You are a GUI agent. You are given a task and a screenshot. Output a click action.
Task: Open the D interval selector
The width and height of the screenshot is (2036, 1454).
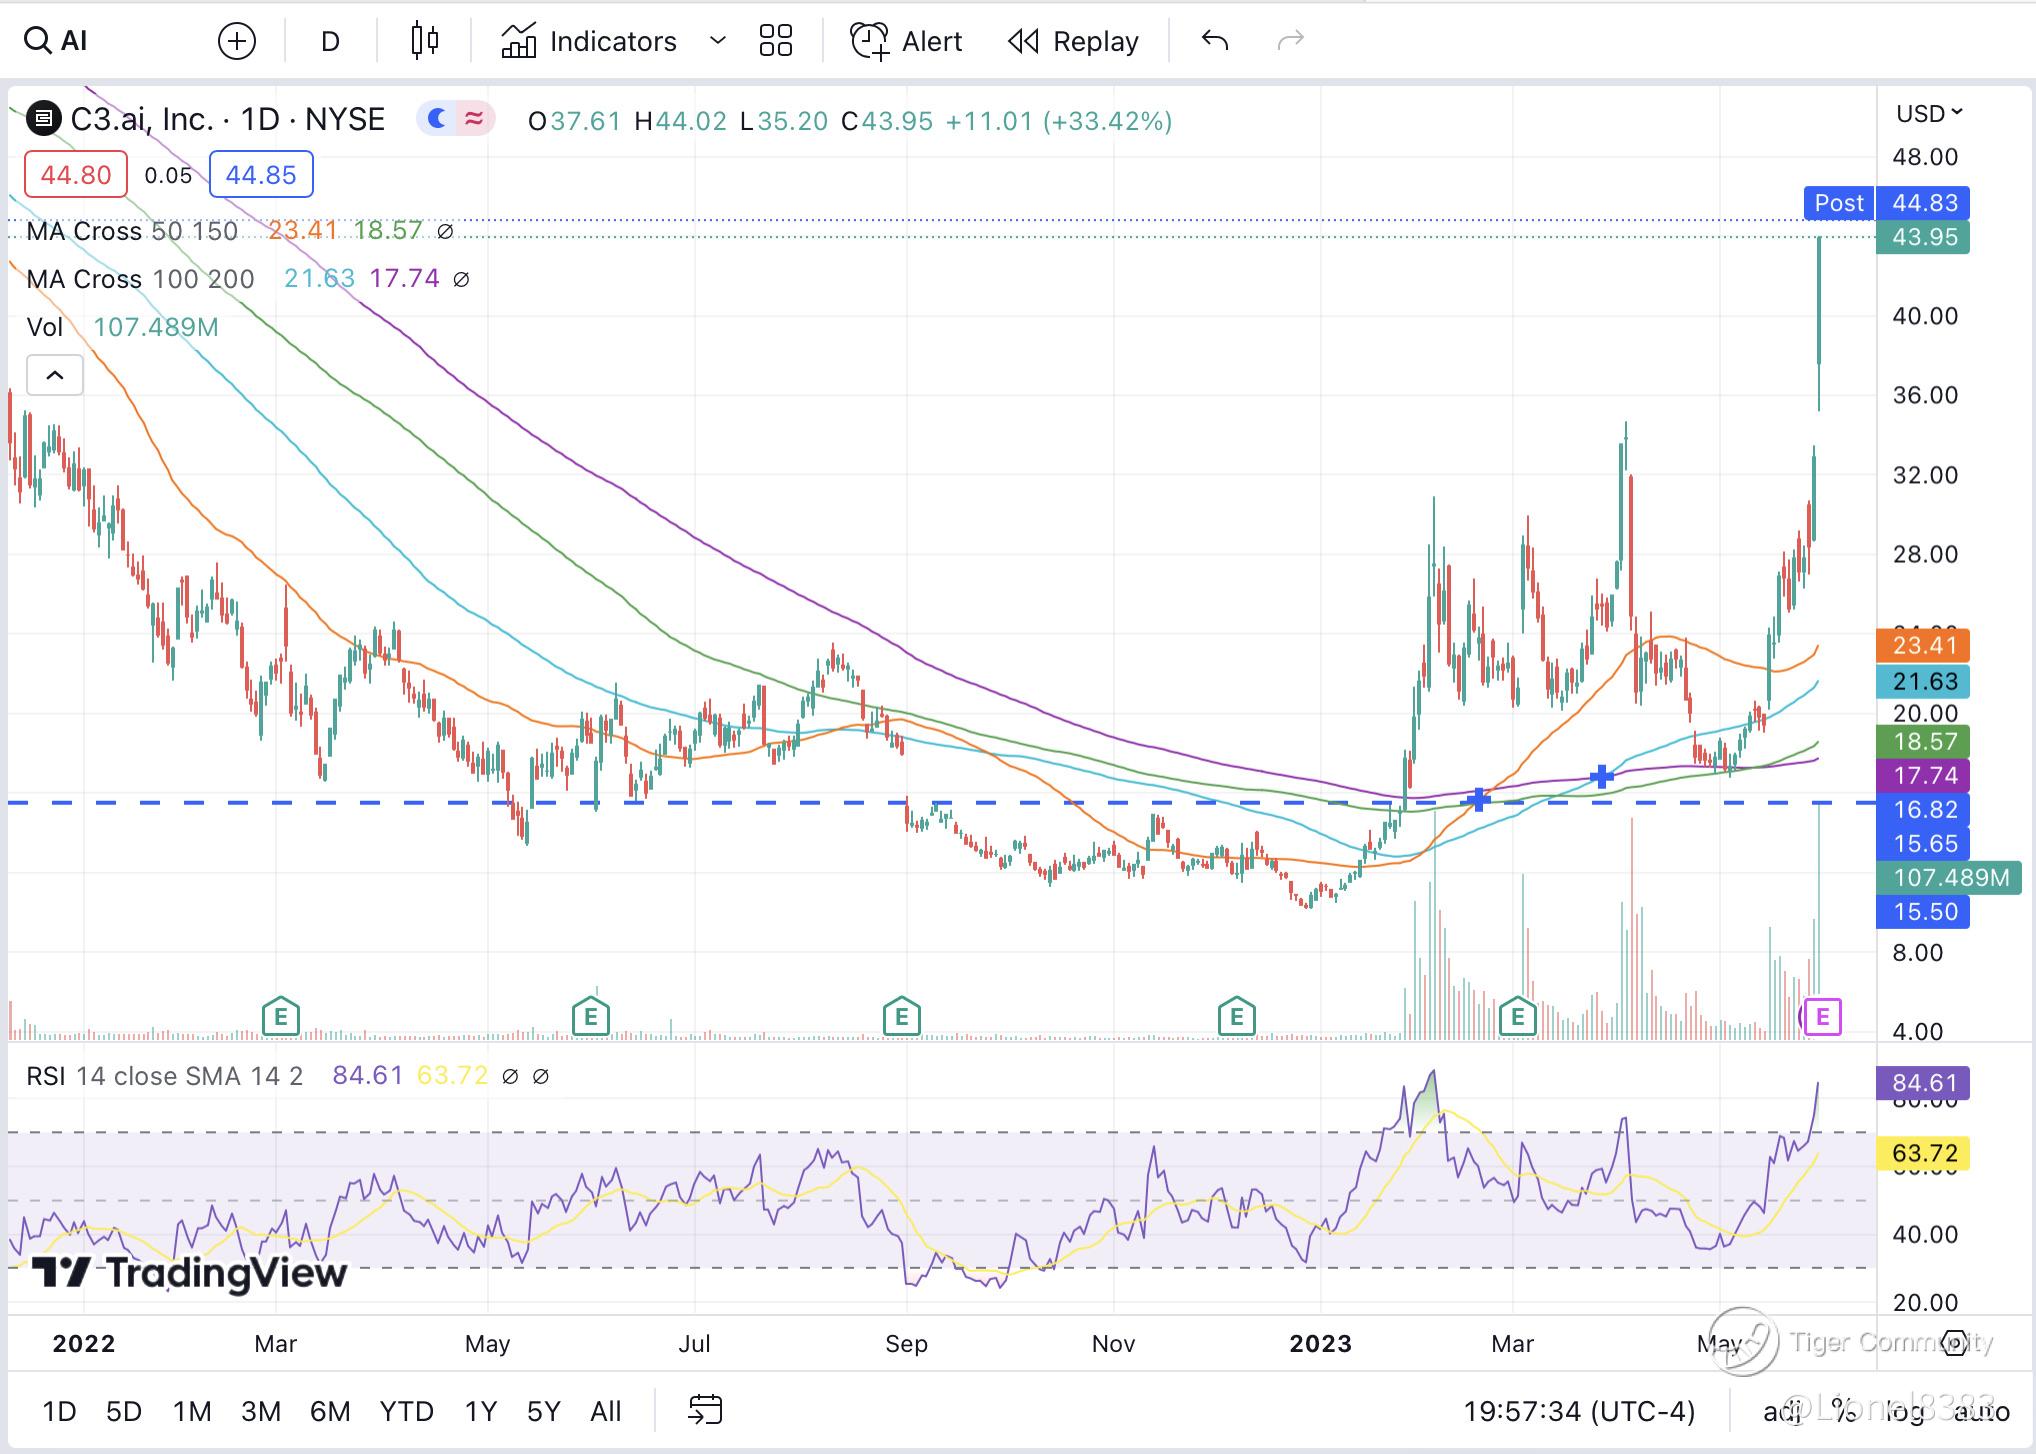pyautogui.click(x=330, y=41)
